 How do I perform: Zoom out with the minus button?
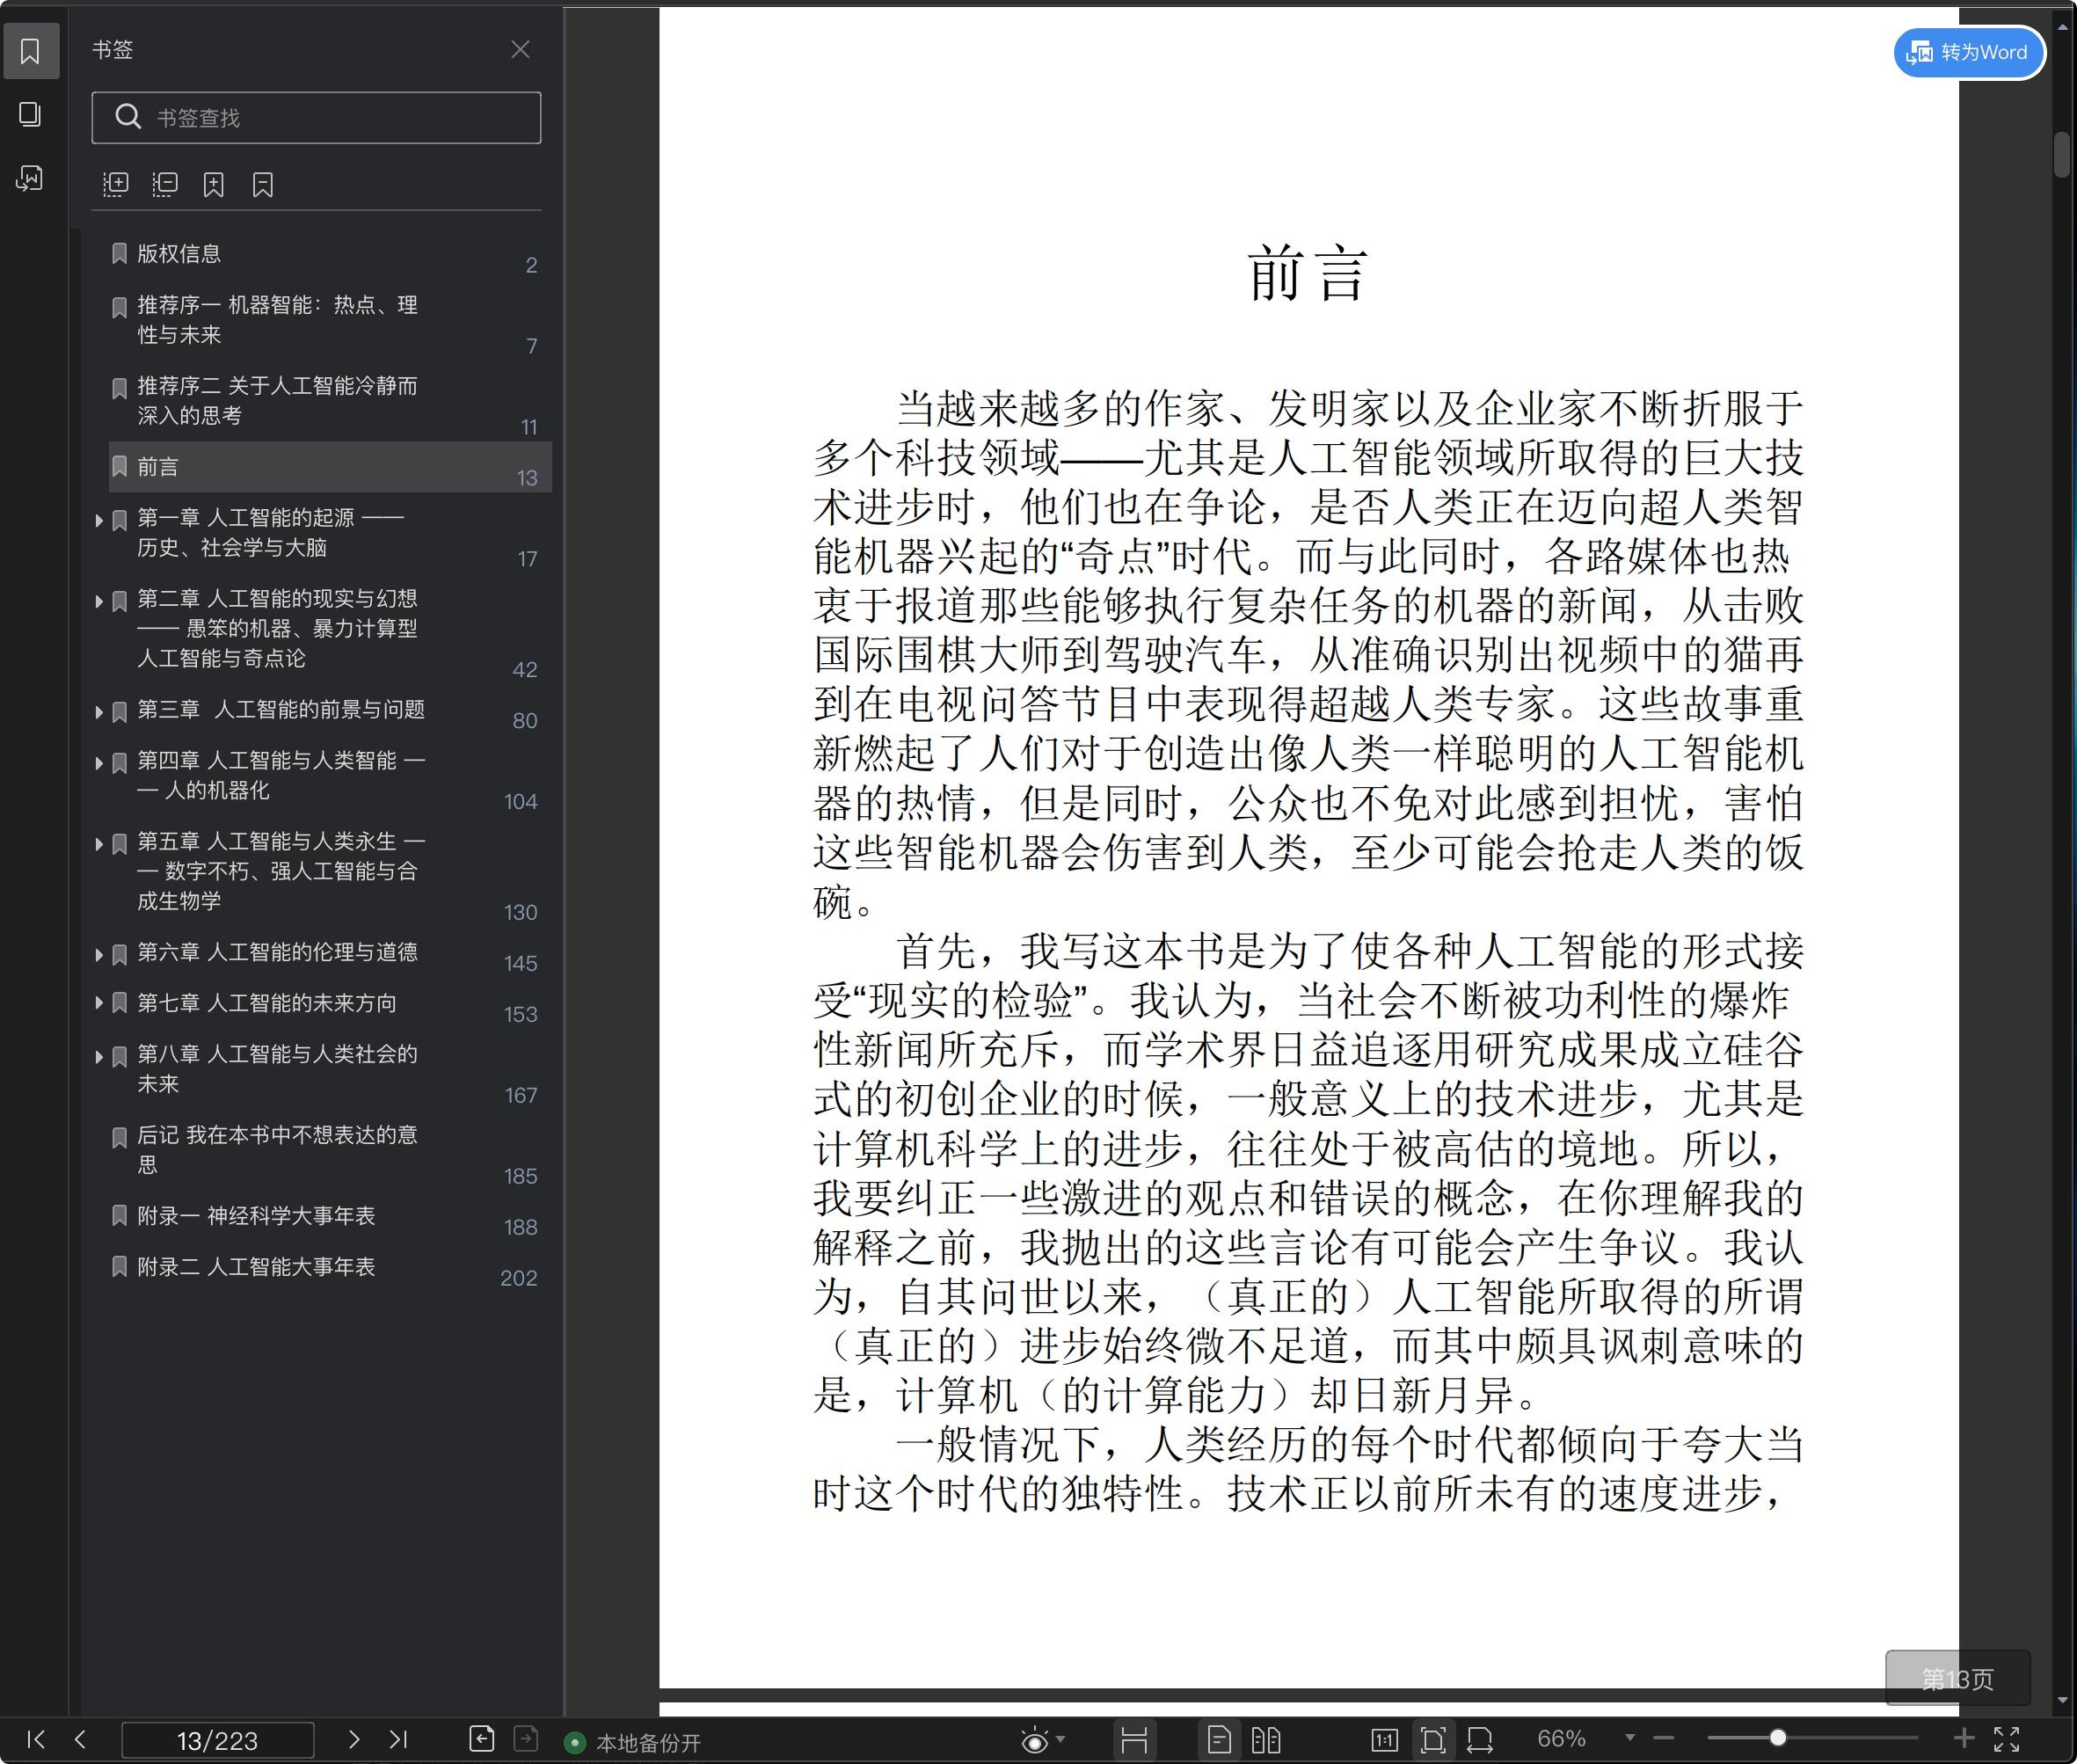(x=1664, y=1739)
